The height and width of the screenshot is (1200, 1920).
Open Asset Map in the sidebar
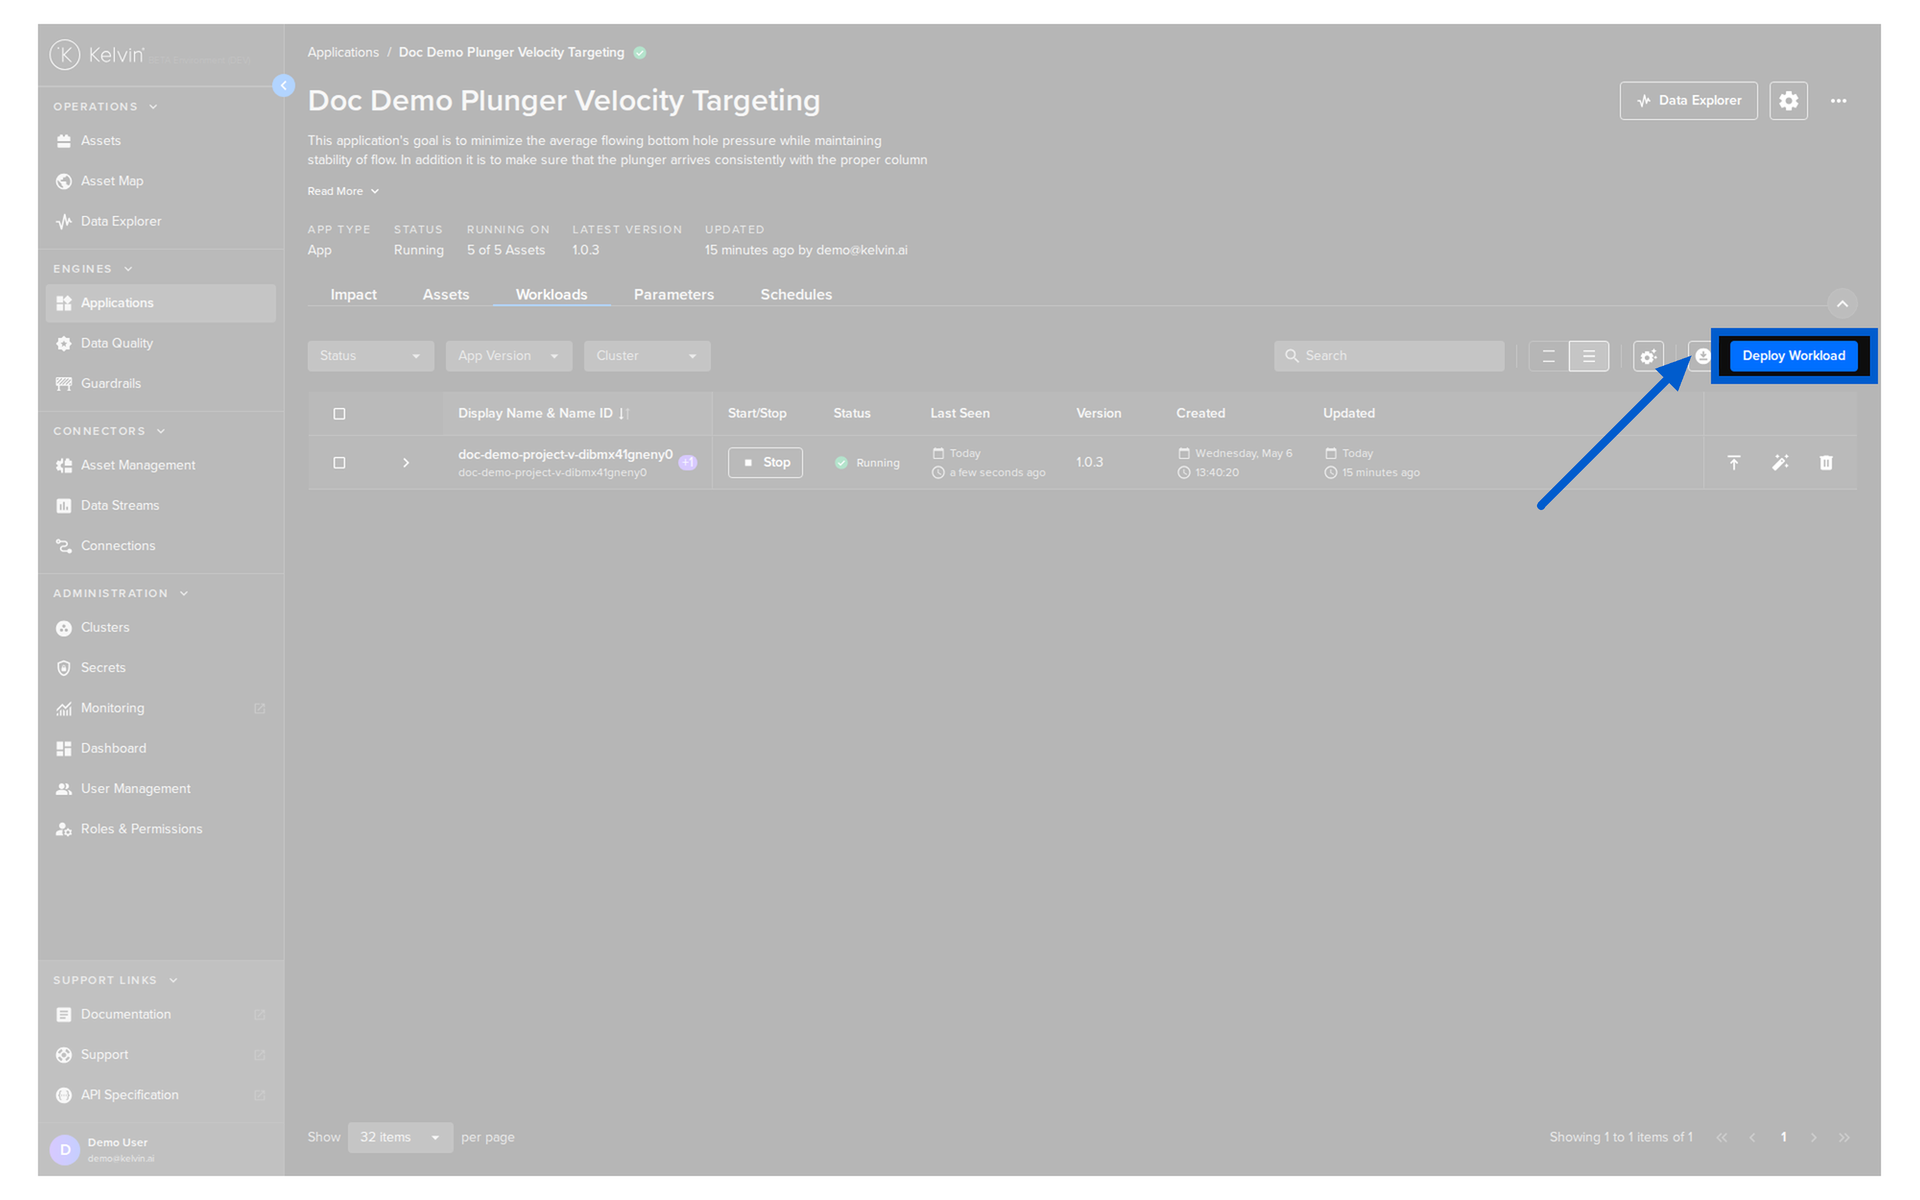click(x=112, y=181)
